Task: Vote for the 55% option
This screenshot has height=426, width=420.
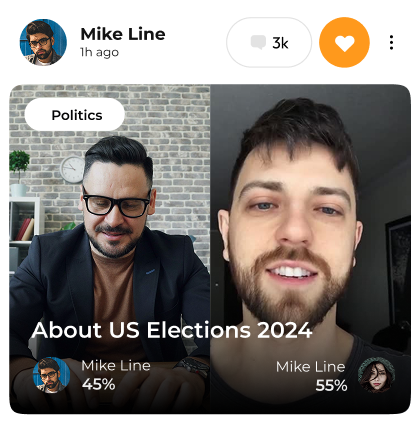Action: [331, 386]
